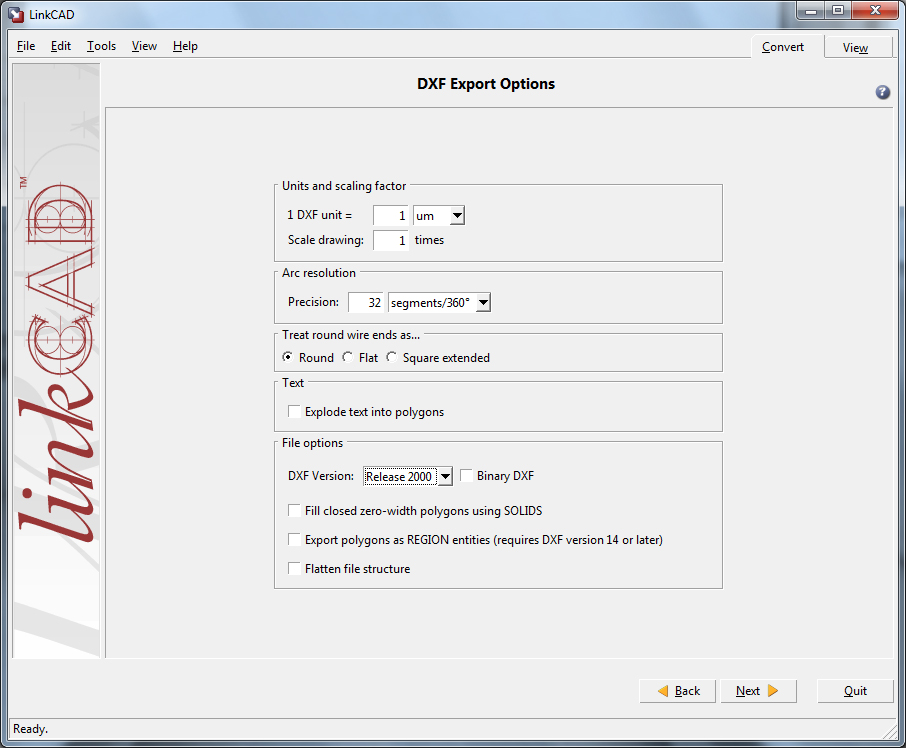Enable Export polygons as REGION entities
This screenshot has width=906, height=748.
click(x=294, y=539)
